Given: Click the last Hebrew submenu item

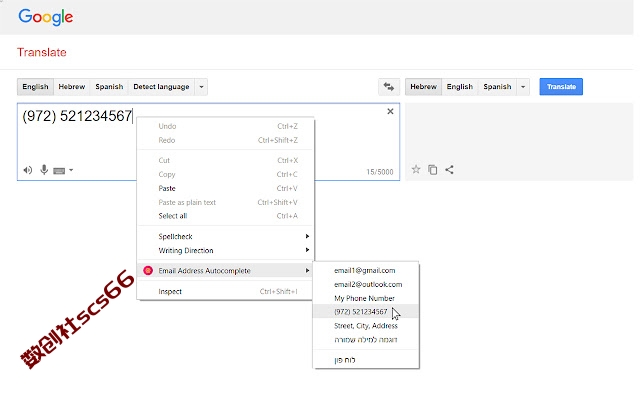Looking at the screenshot, I should [366, 360].
